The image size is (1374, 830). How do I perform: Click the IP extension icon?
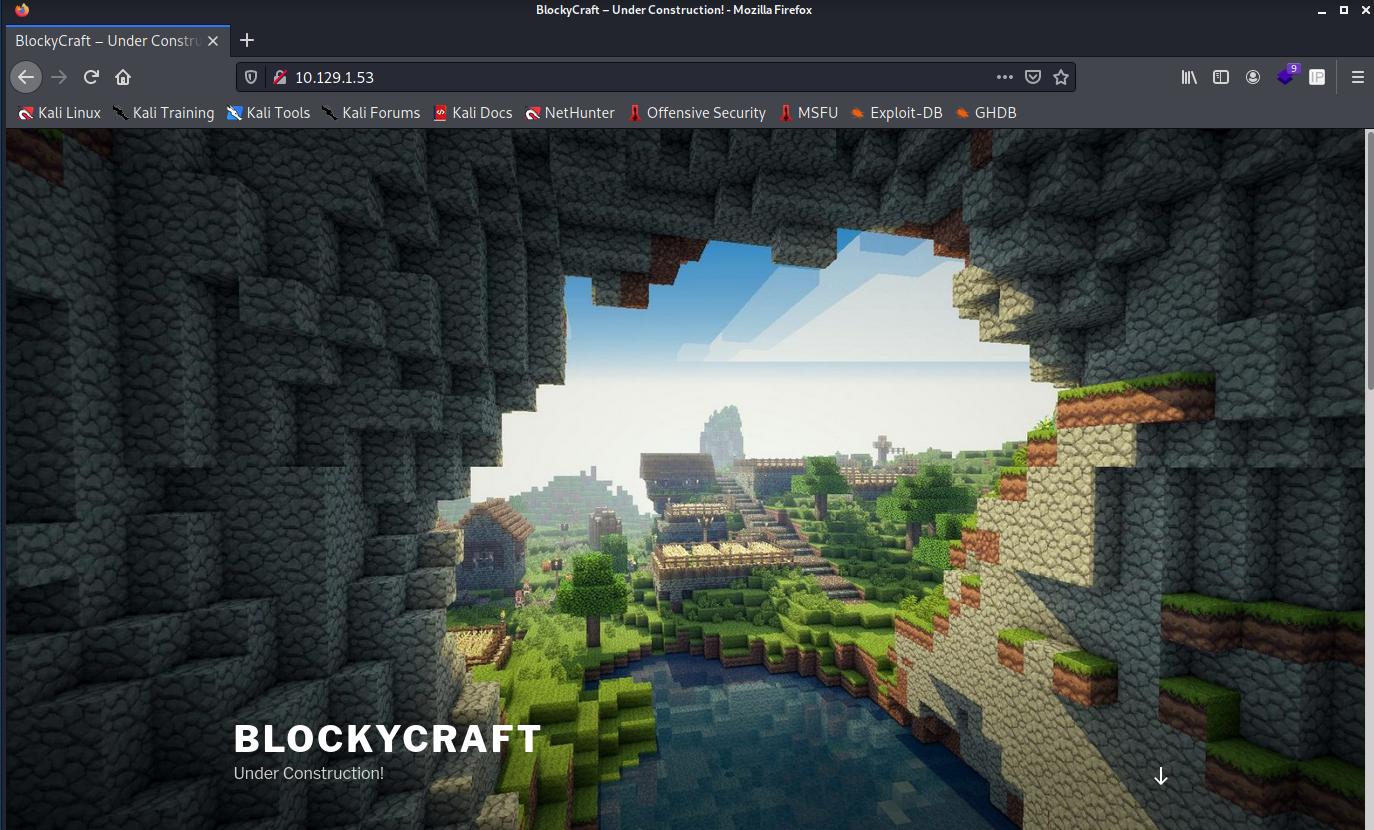1317,77
